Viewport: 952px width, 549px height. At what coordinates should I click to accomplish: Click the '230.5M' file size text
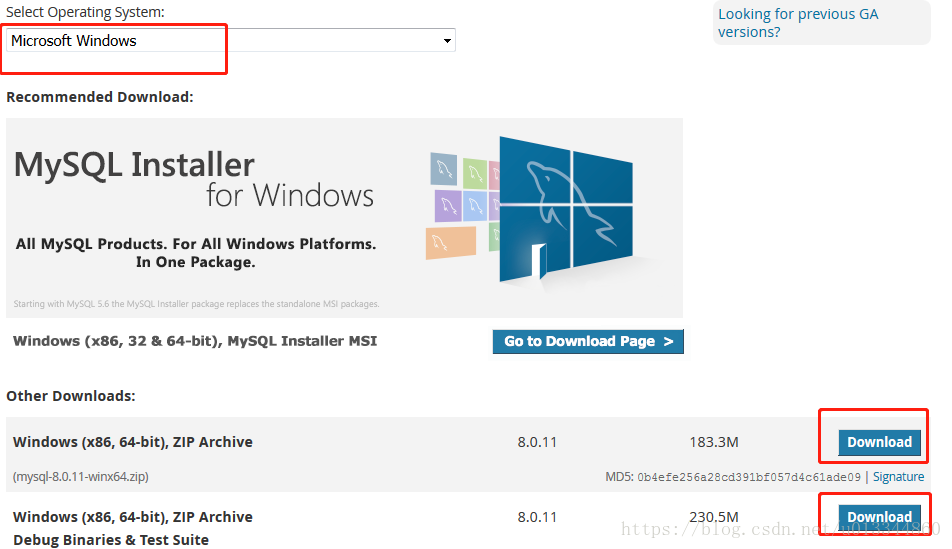tap(714, 517)
